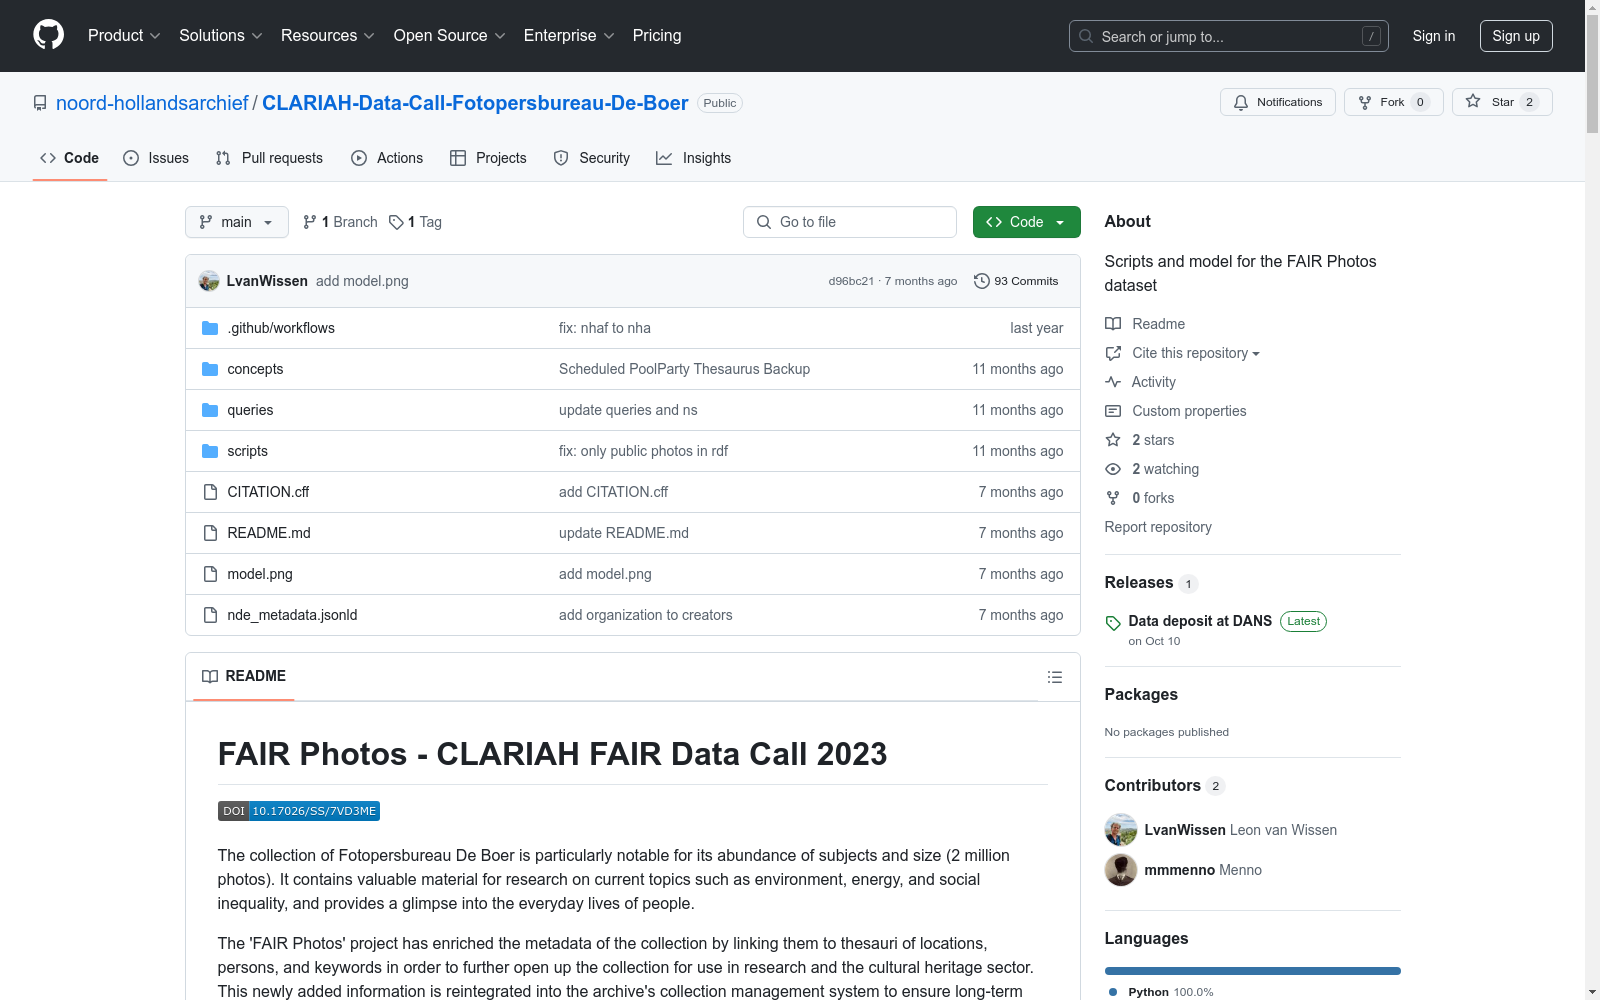Open mmmenno contributor avatar

(x=1121, y=870)
